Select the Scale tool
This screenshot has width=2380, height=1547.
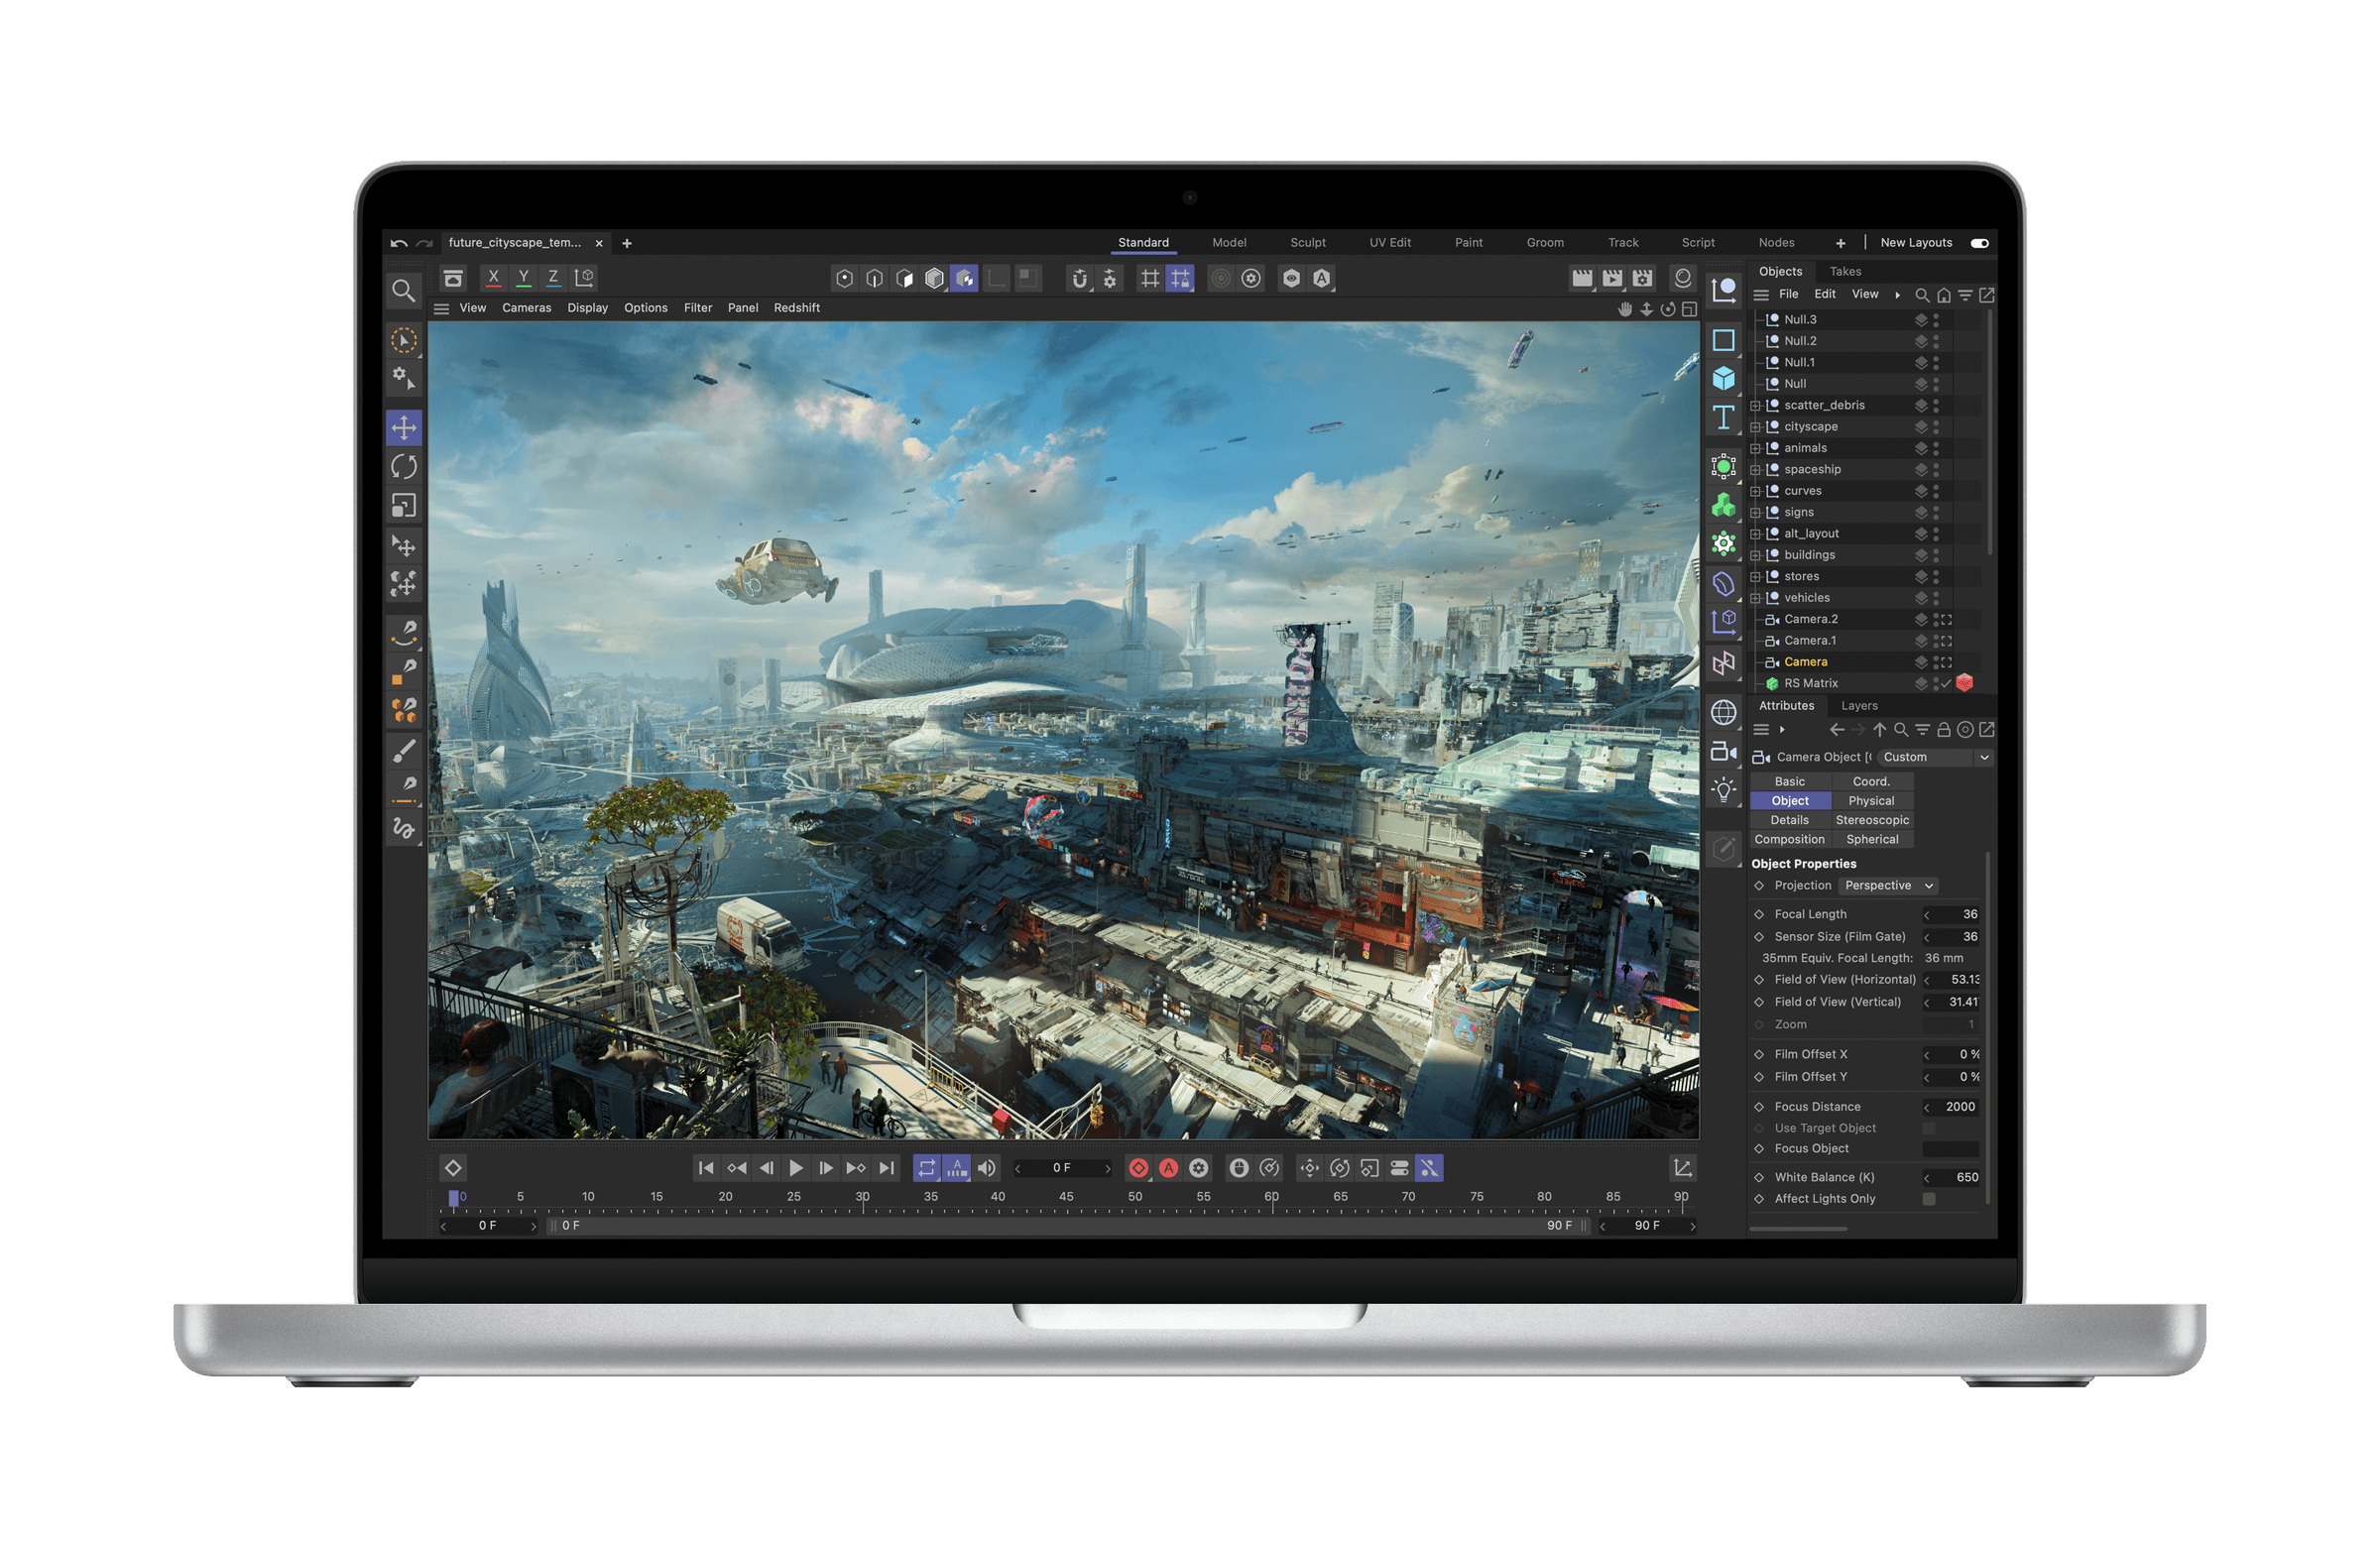(x=404, y=506)
